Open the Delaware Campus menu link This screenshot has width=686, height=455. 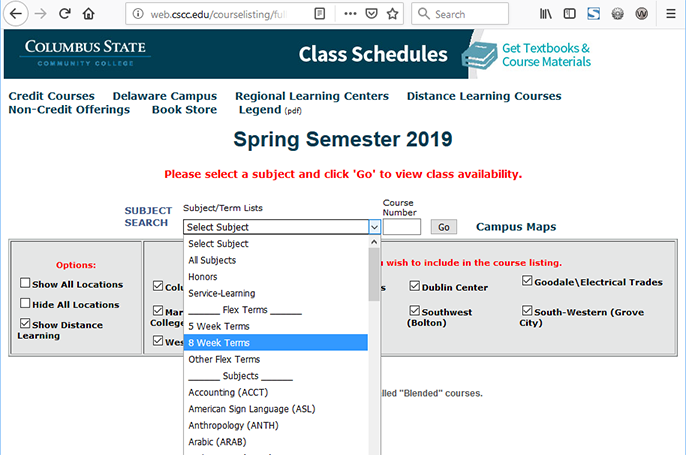(x=164, y=96)
